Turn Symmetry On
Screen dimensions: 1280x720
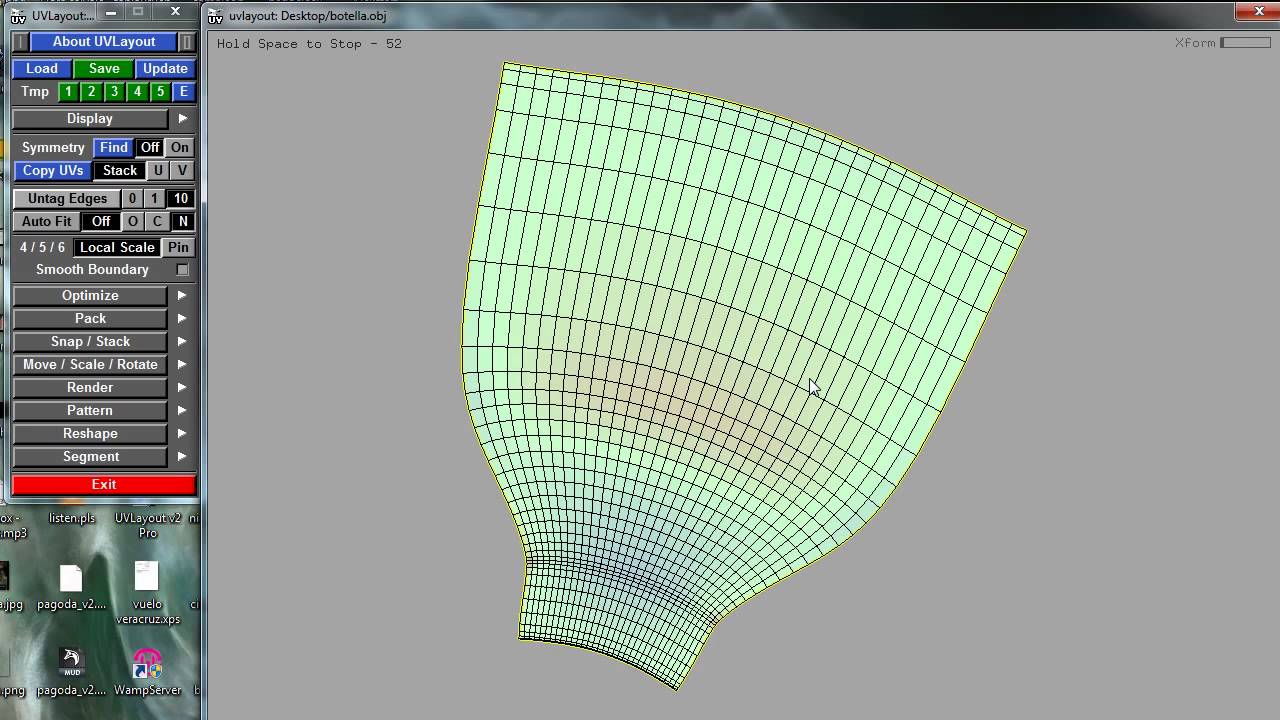[179, 147]
